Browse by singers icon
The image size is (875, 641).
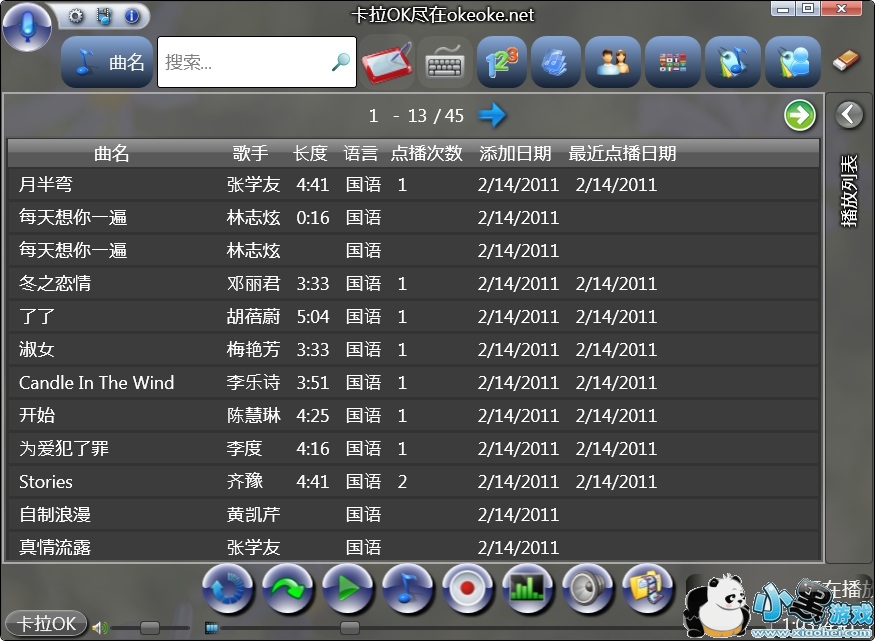click(x=612, y=62)
